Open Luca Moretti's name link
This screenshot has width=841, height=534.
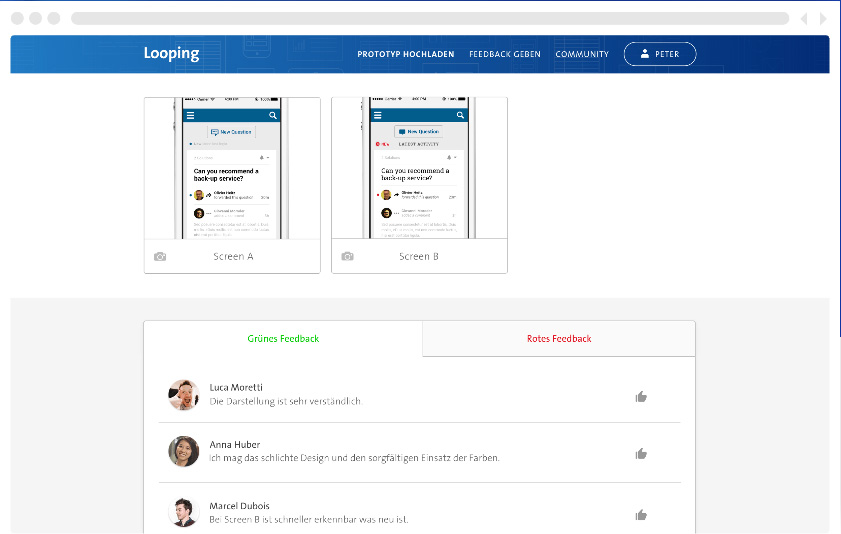point(236,387)
